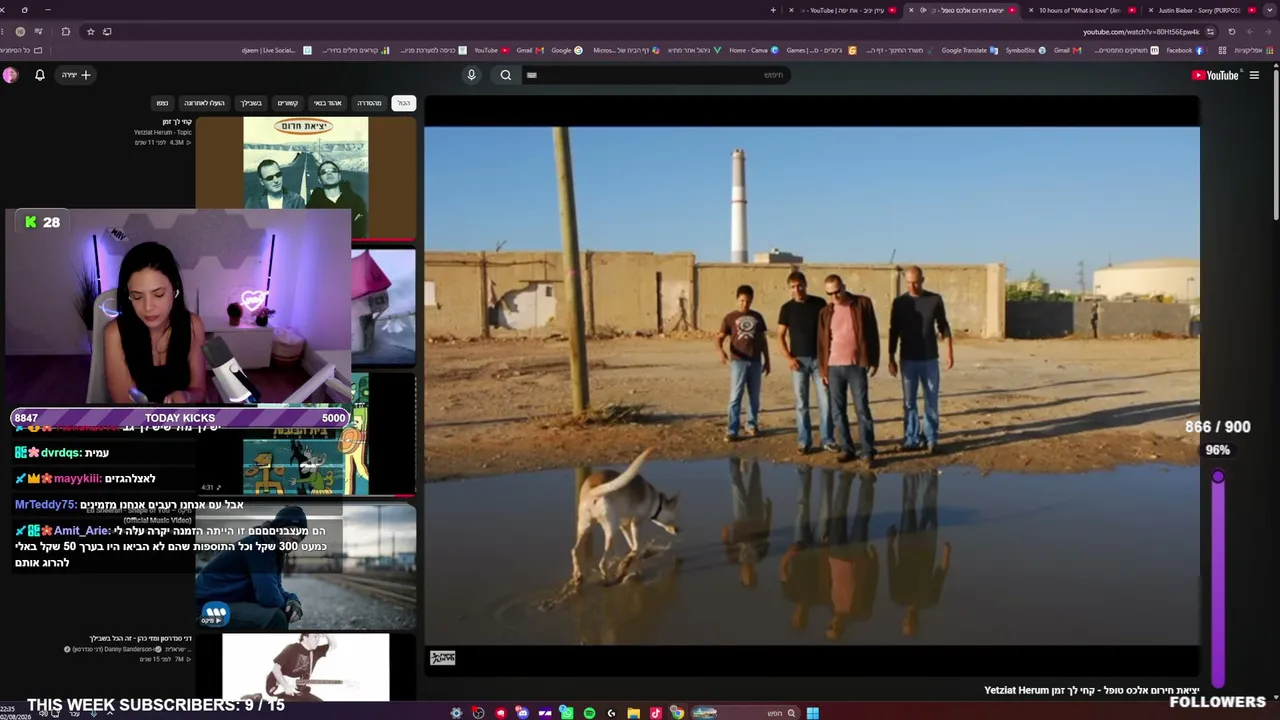Image resolution: width=1280 pixels, height=720 pixels.
Task: Open the Yetziat Herum album art thumbnail
Action: [x=305, y=179]
